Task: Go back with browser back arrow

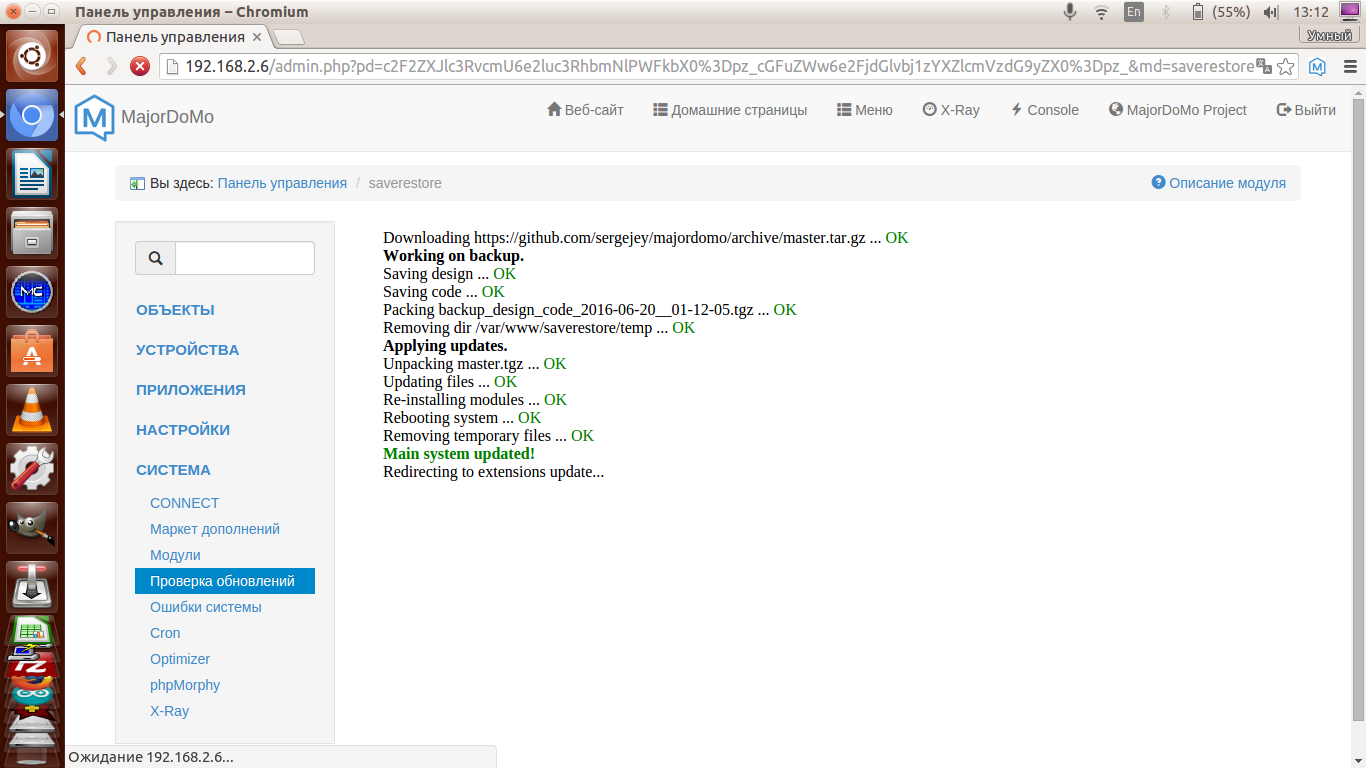Action: pos(82,66)
